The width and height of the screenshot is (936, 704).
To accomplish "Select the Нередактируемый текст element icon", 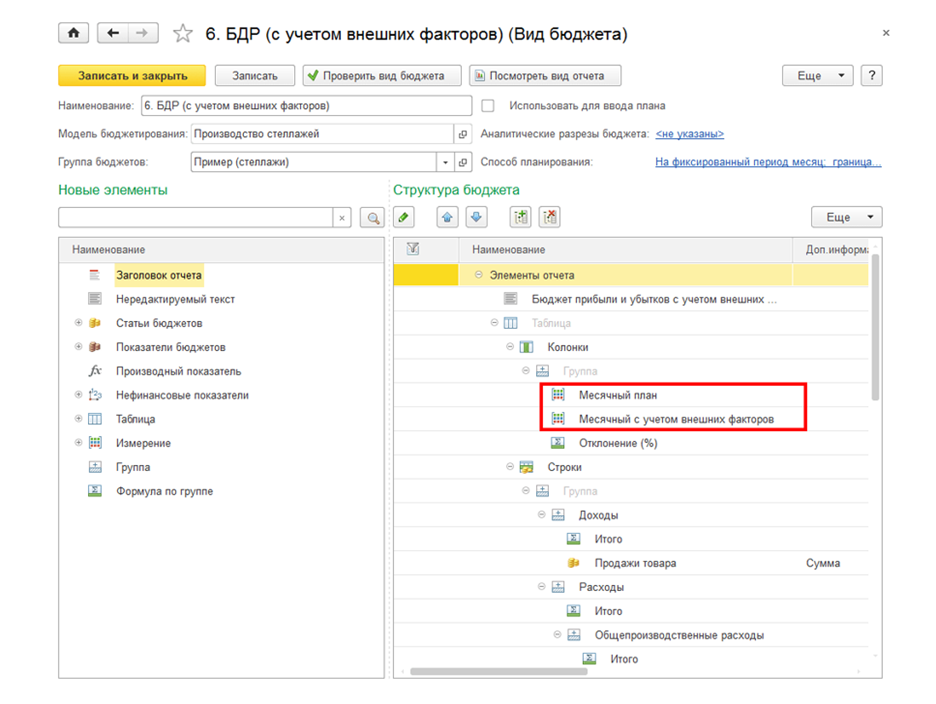I will [x=94, y=299].
